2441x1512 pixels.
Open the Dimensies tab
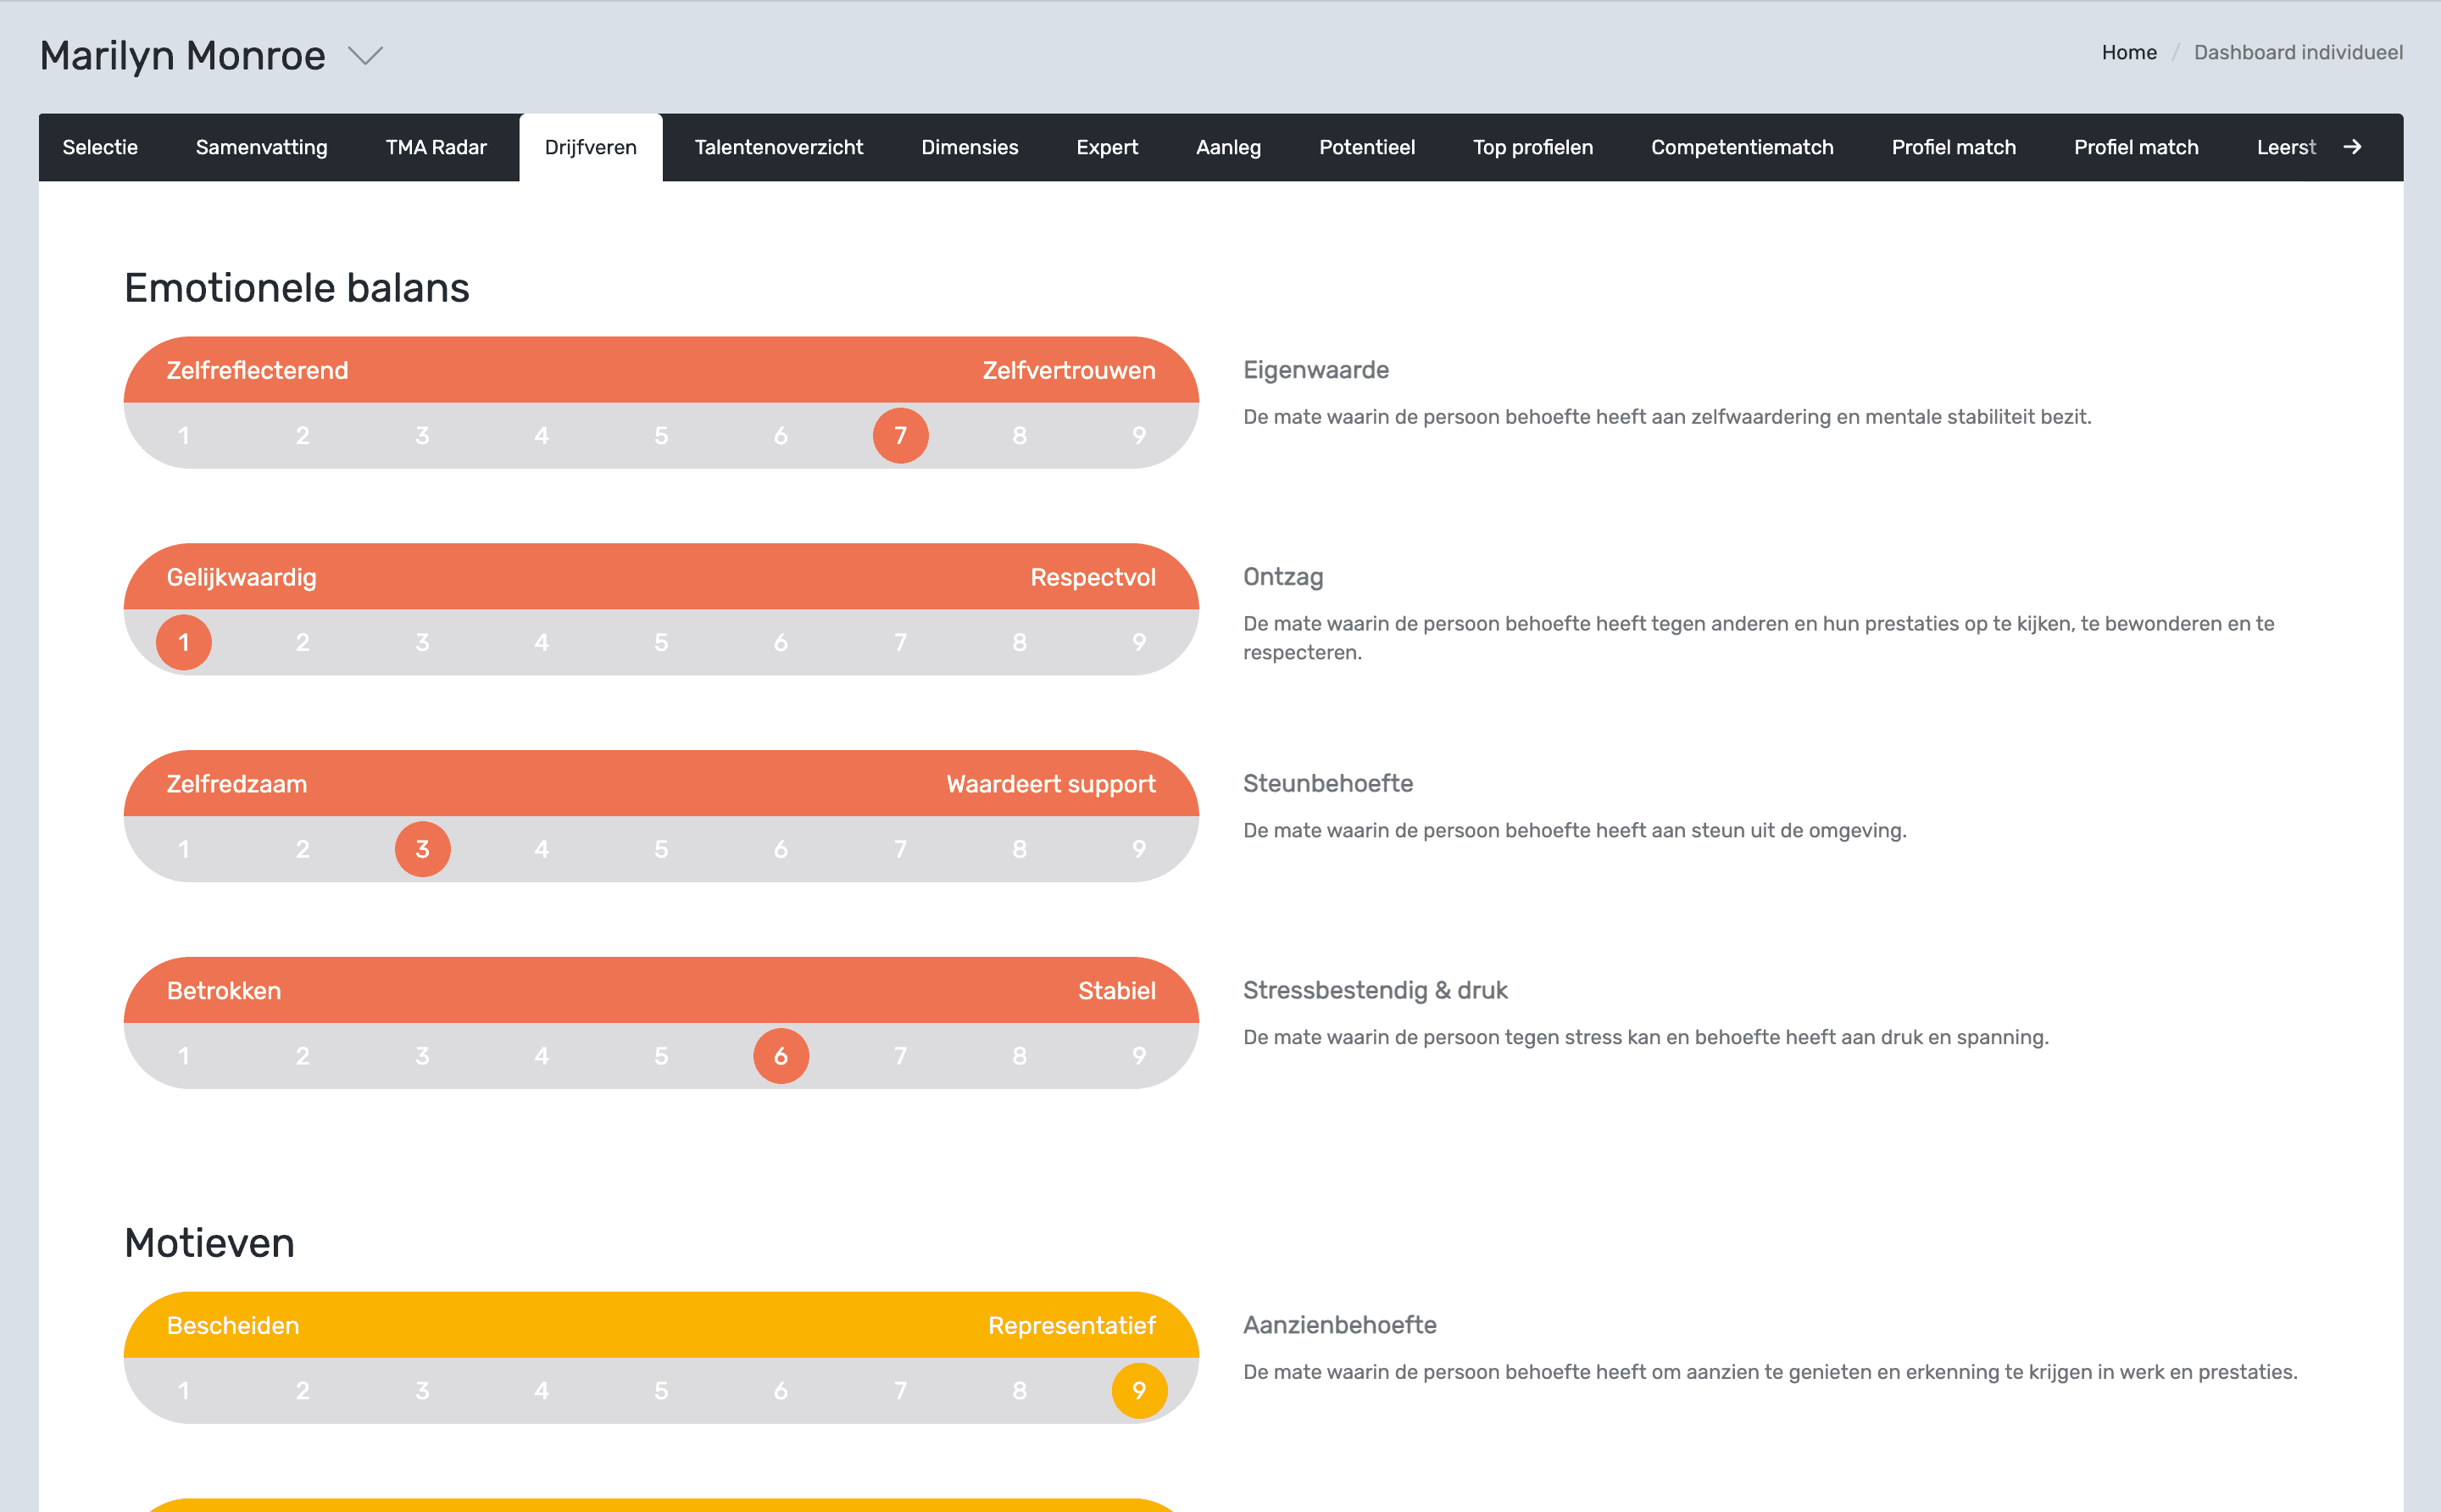point(969,147)
